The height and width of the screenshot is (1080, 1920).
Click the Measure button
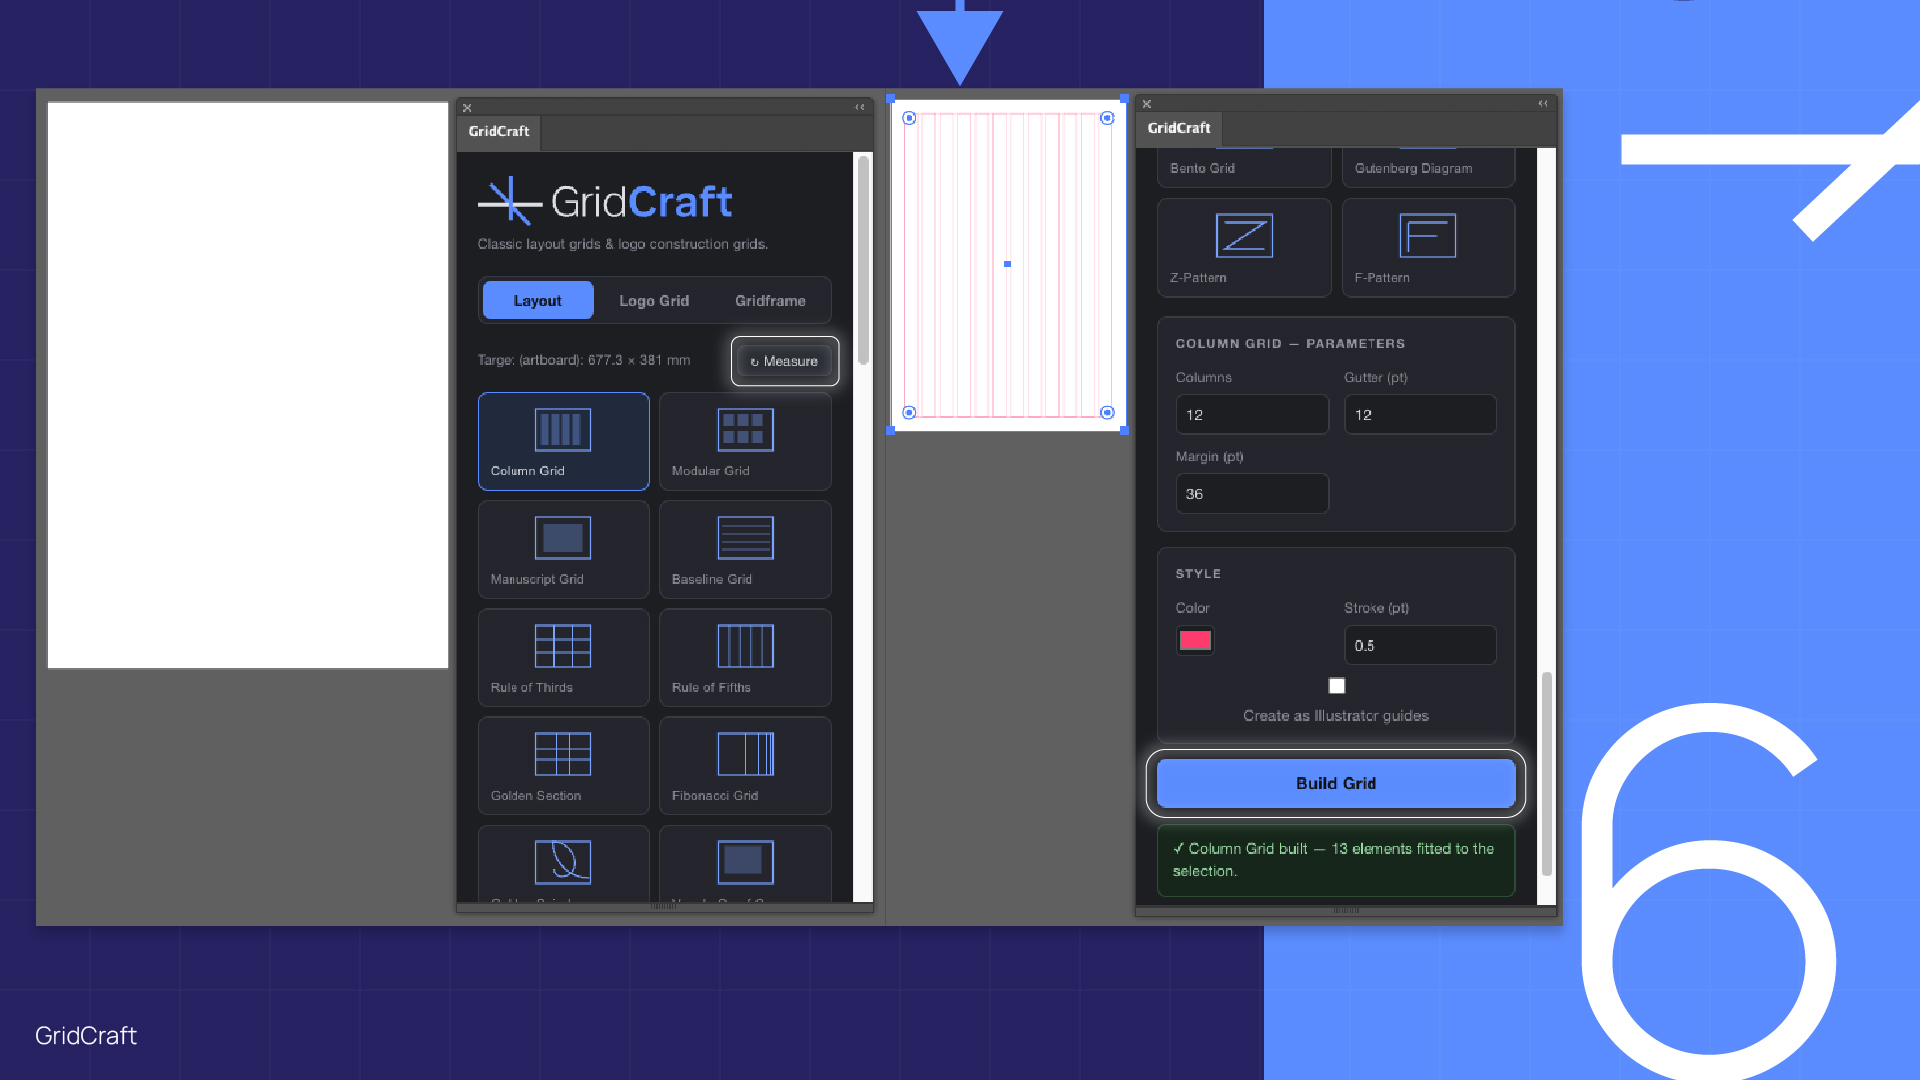pyautogui.click(x=785, y=361)
